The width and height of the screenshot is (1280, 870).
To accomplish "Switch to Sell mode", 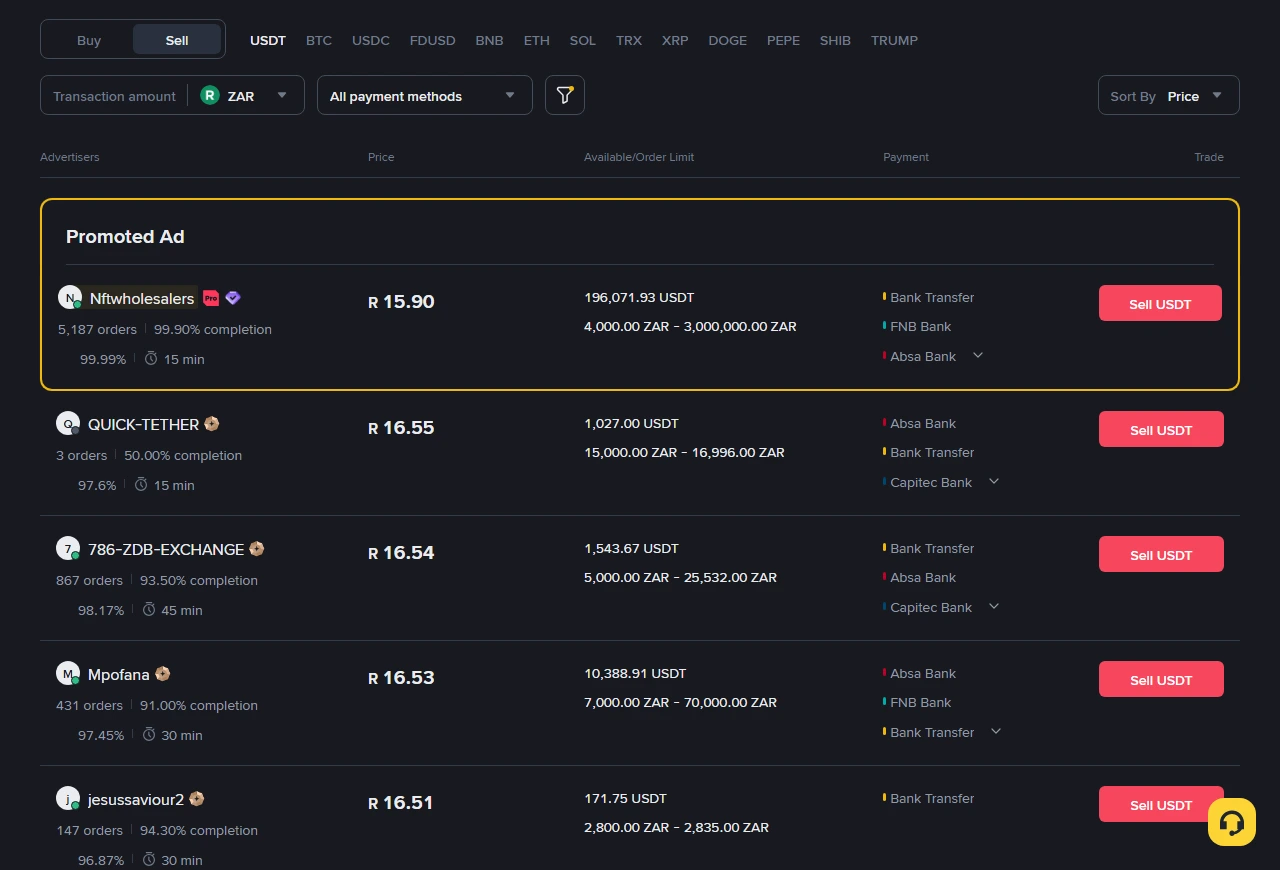I will [177, 40].
